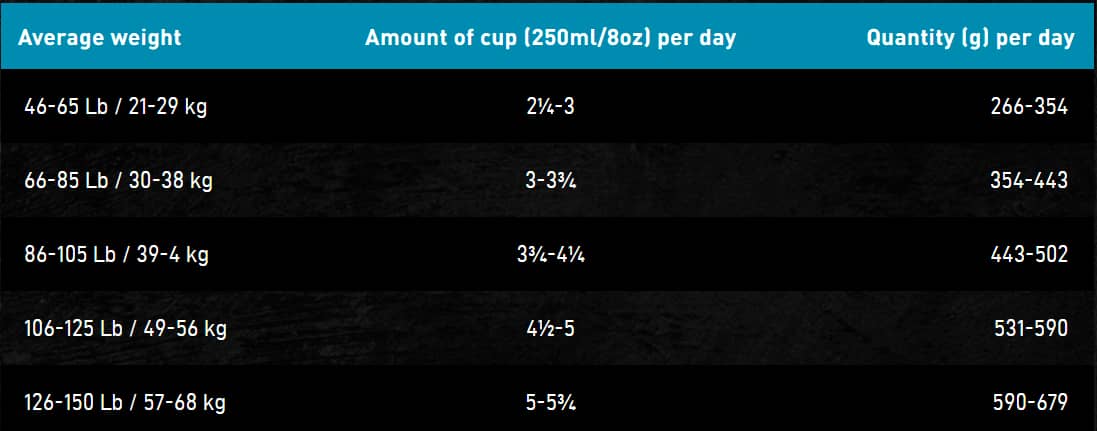Click the 3-3¾ cups value
The height and width of the screenshot is (431, 1097).
pyautogui.click(x=550, y=181)
